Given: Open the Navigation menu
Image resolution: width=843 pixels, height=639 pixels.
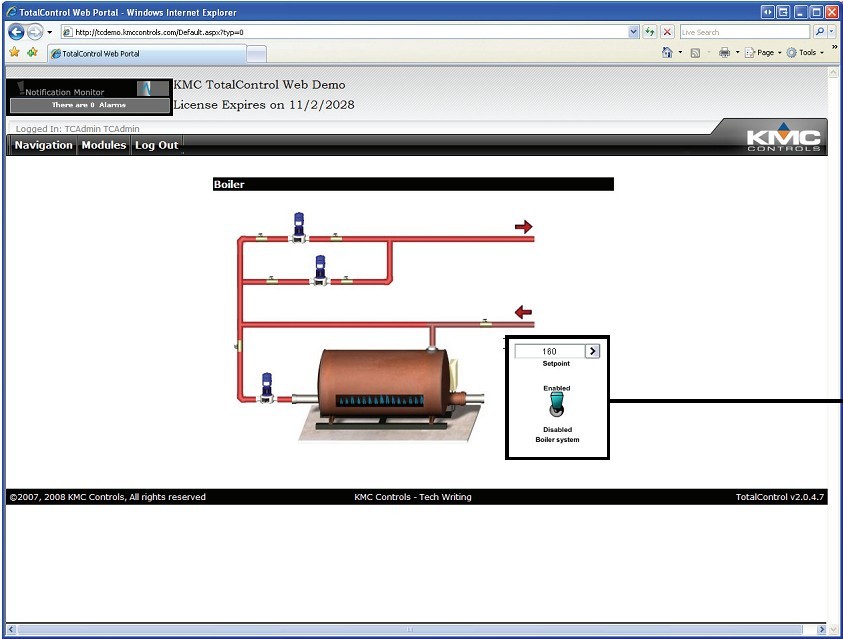Looking at the screenshot, I should point(44,145).
